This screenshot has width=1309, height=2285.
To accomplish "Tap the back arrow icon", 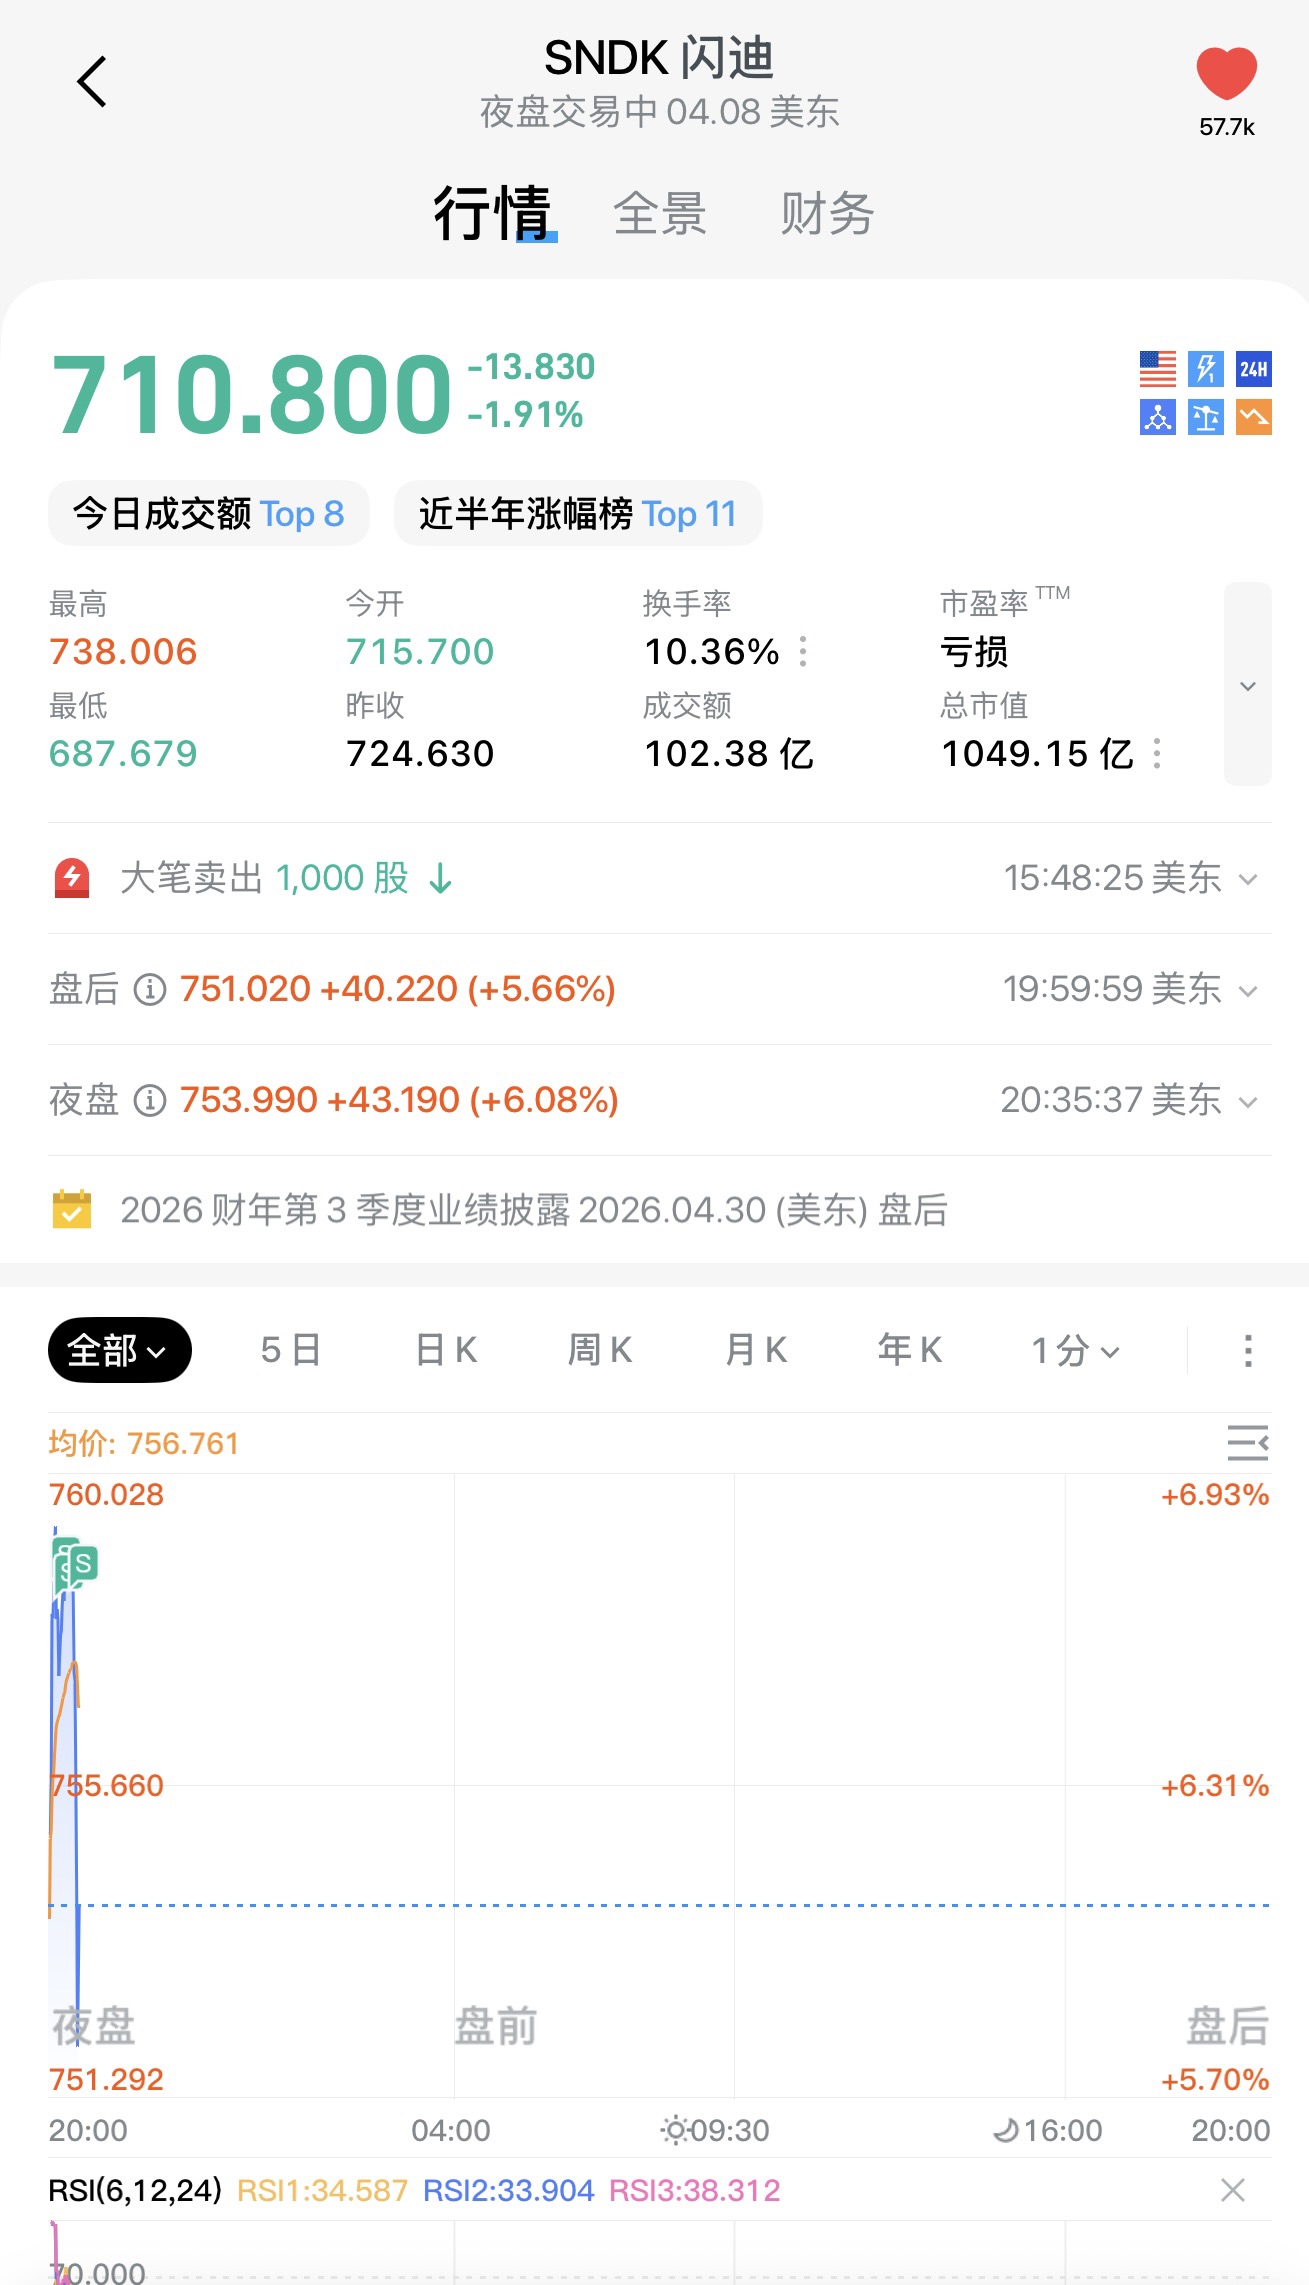I will pyautogui.click(x=92, y=81).
